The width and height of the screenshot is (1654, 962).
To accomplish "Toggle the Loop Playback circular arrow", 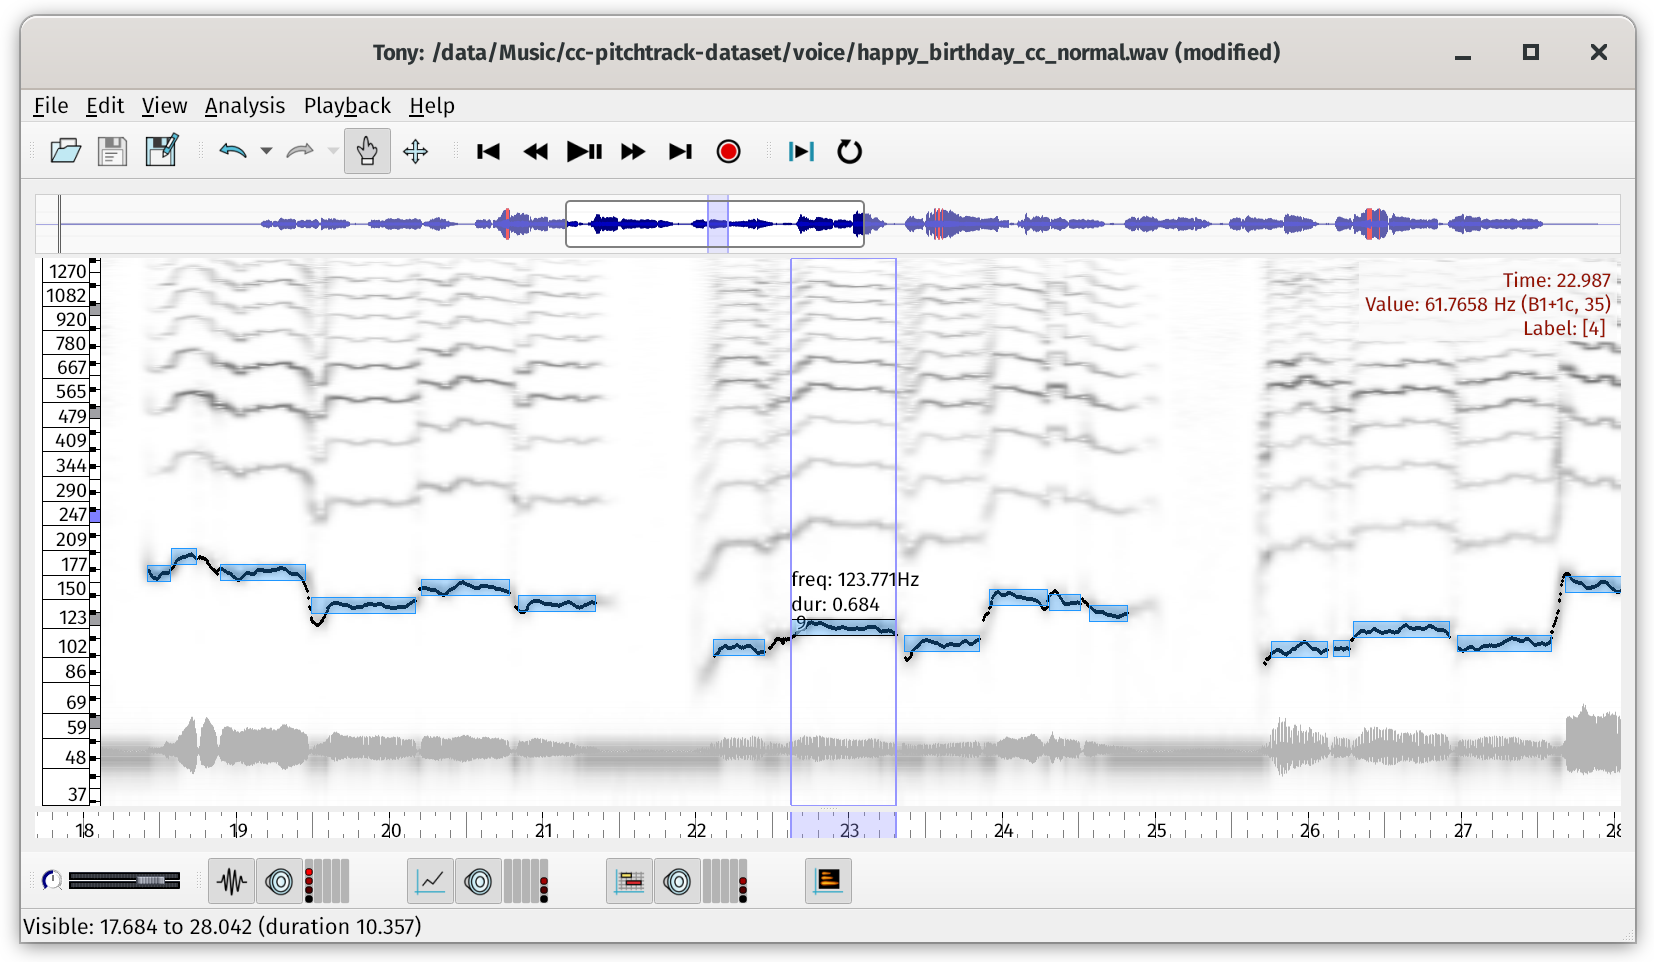I will coord(849,151).
